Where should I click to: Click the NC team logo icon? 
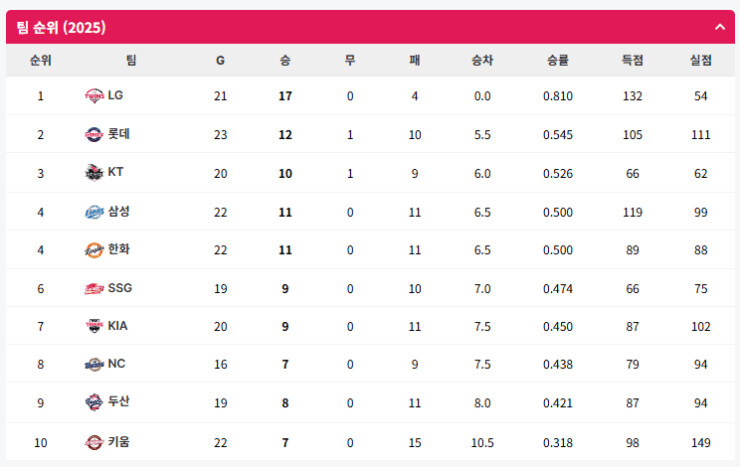(94, 364)
